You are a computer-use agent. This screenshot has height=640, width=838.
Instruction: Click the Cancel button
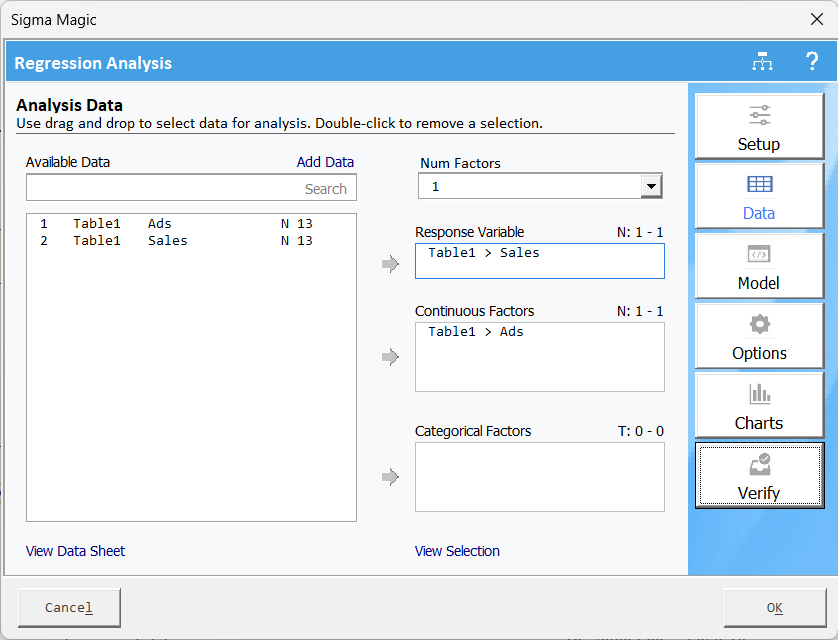[x=69, y=607]
